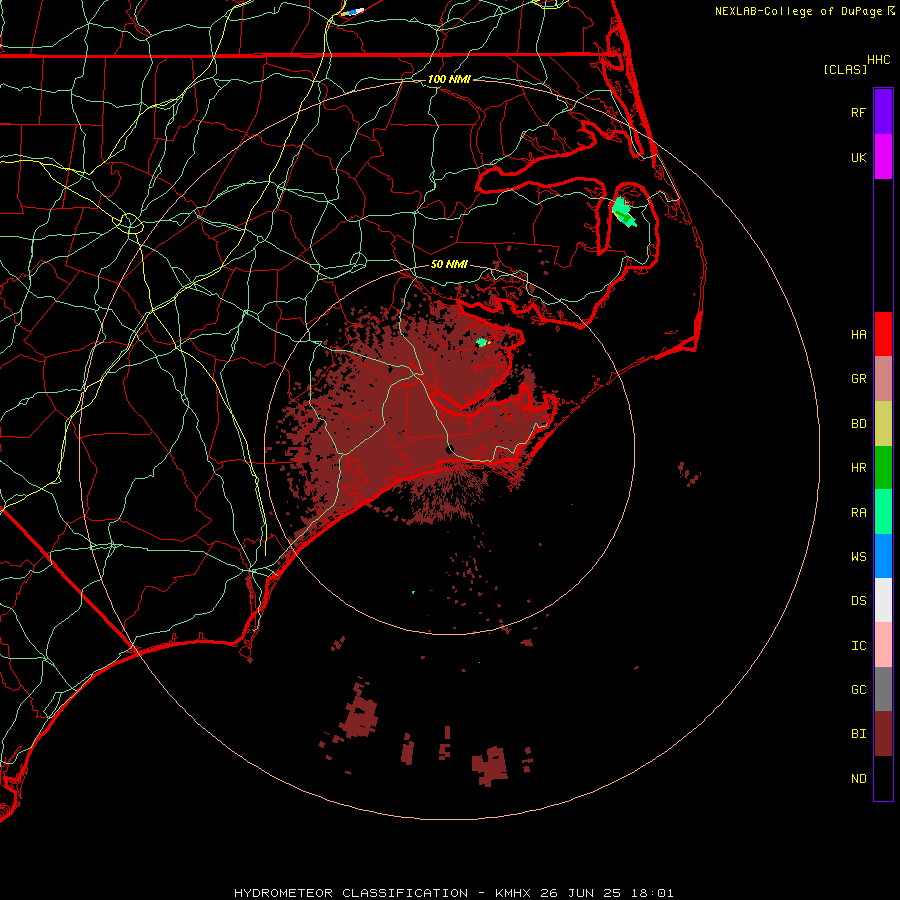Click the 'KMHX' station identifier
This screenshot has height=900, width=900.
pos(513,893)
